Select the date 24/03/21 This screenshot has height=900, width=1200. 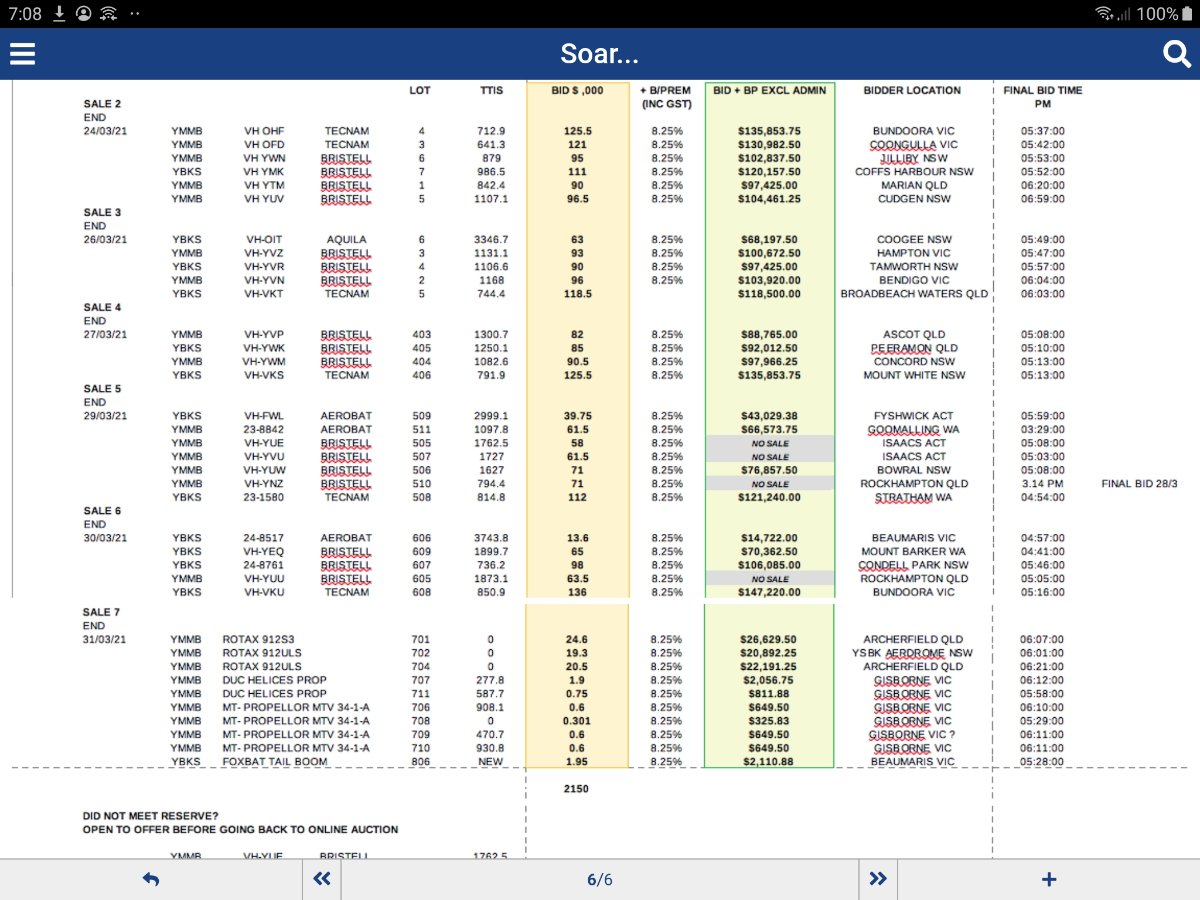tap(105, 131)
